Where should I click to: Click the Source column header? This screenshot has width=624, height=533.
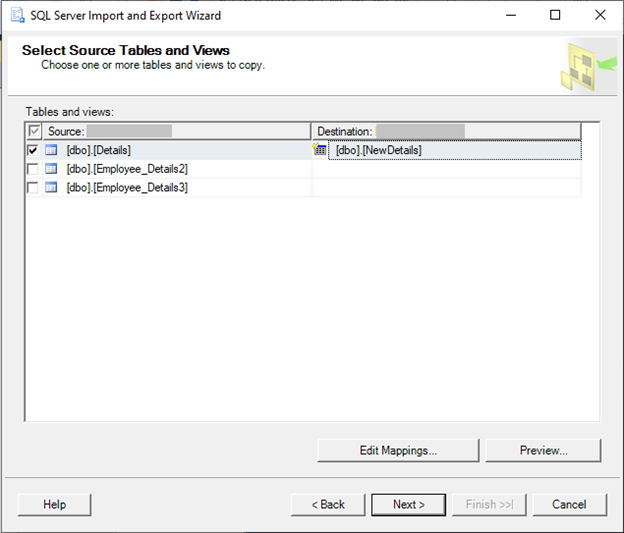click(x=177, y=131)
